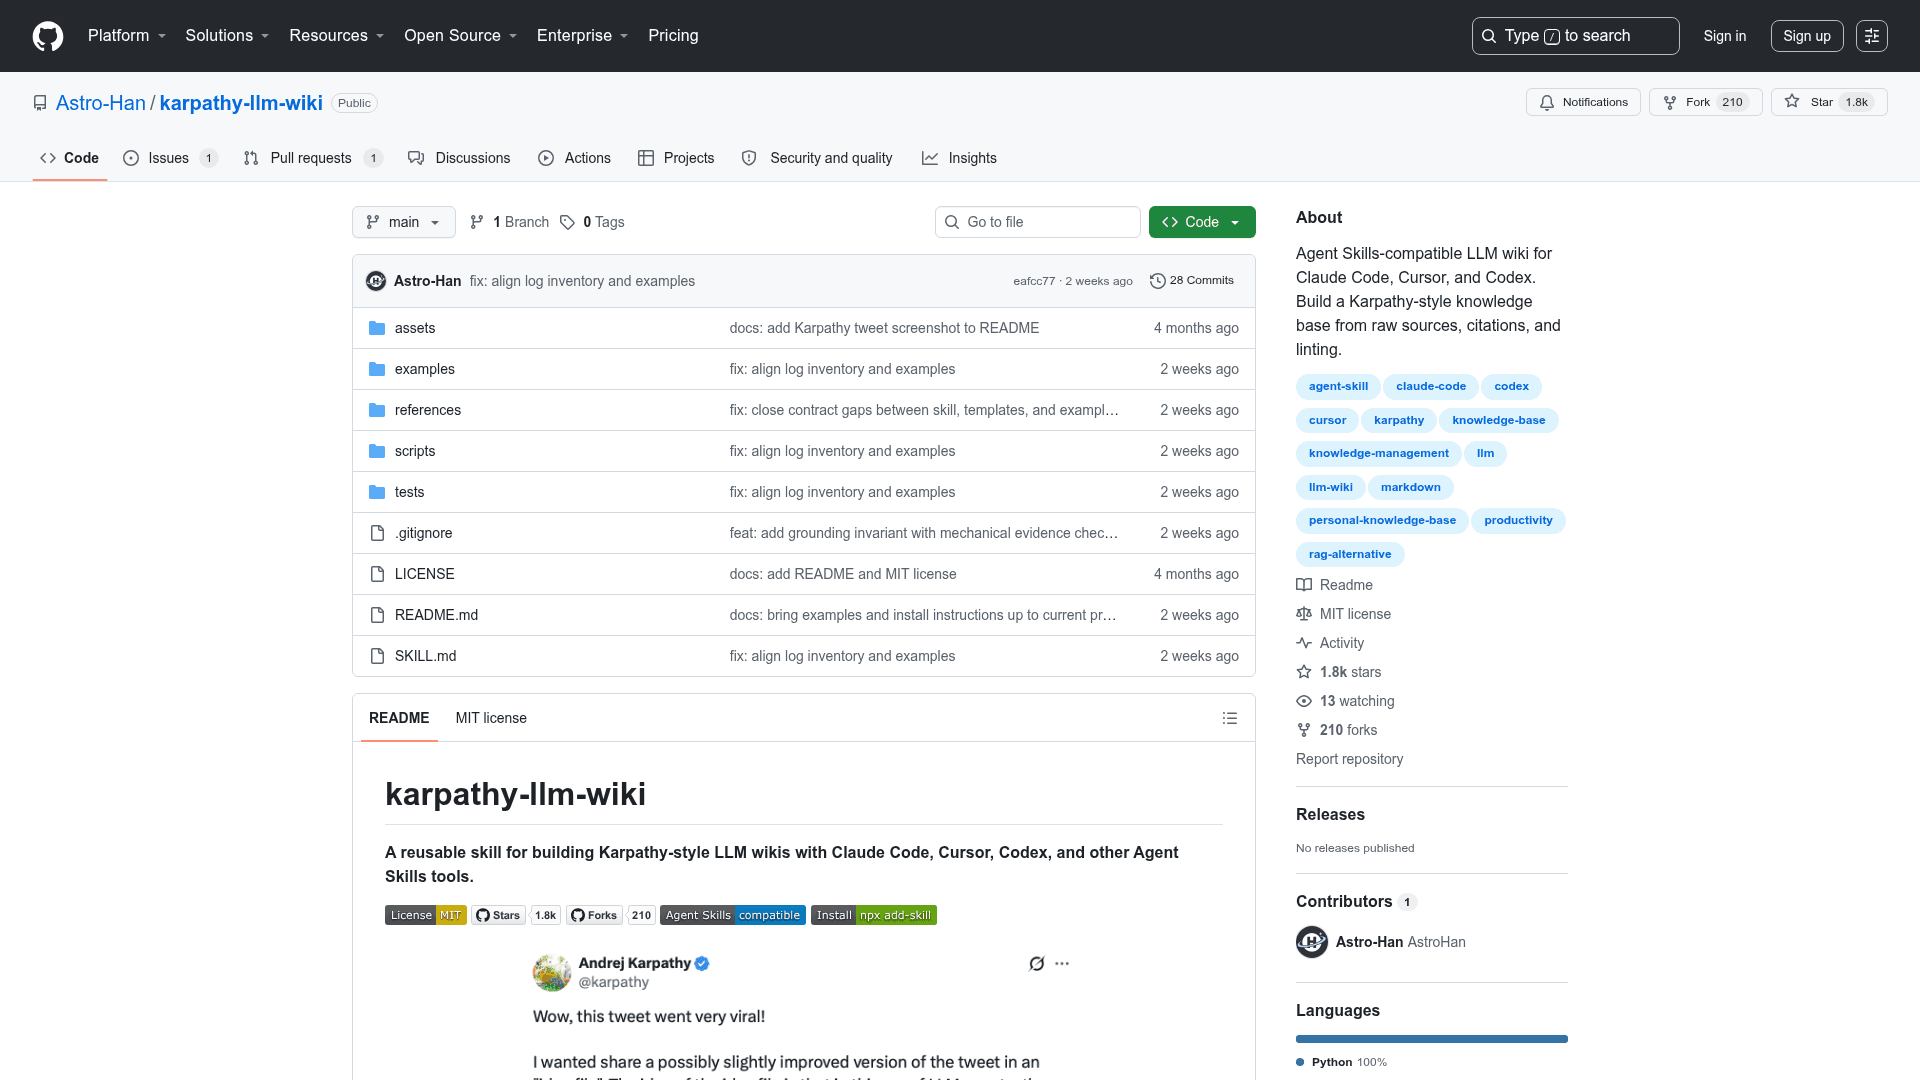Viewport: 1920px width, 1080px height.
Task: Open the green Code clone dropdown
Action: [x=1202, y=222]
